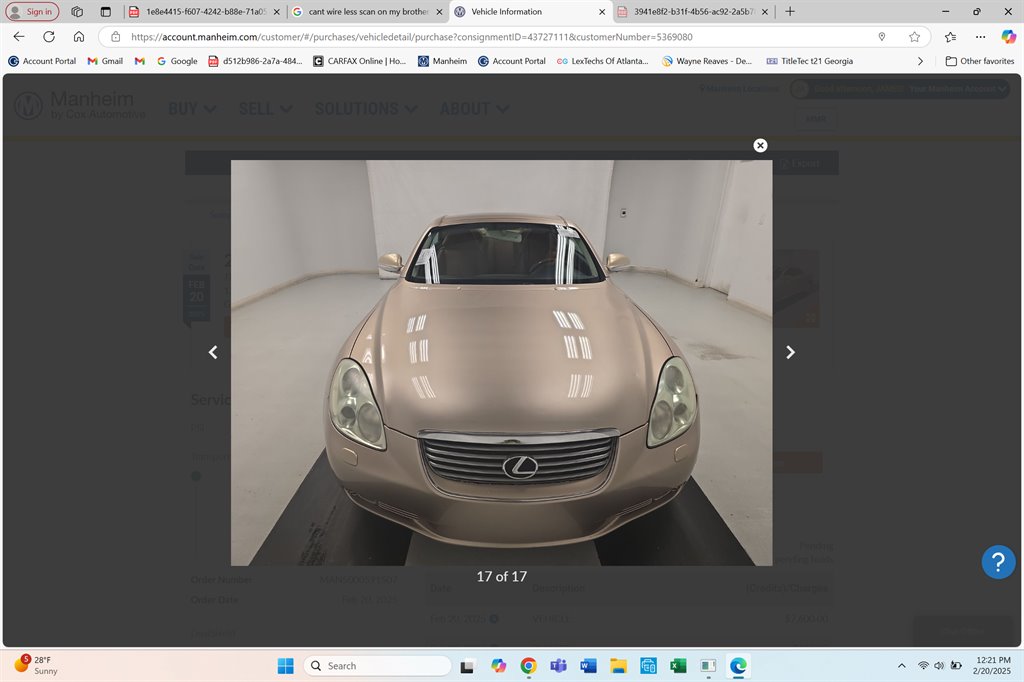Screen dimensions: 1024x682
Task: Open the favorites list icon
Action: (950, 37)
